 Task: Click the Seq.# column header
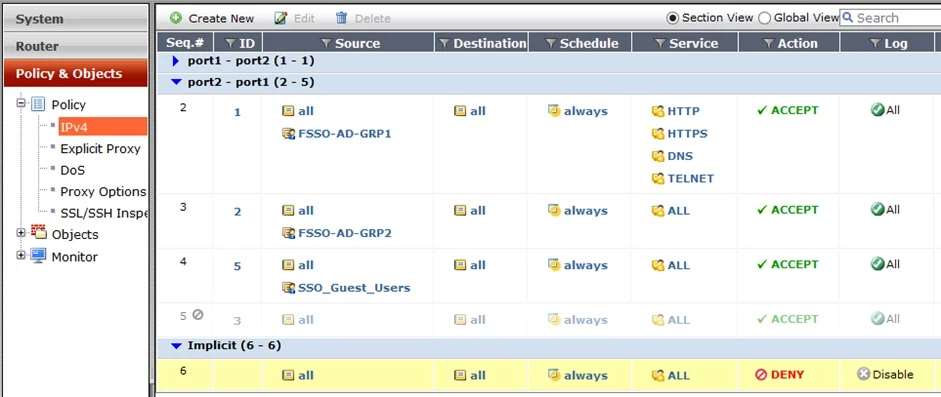tap(185, 43)
